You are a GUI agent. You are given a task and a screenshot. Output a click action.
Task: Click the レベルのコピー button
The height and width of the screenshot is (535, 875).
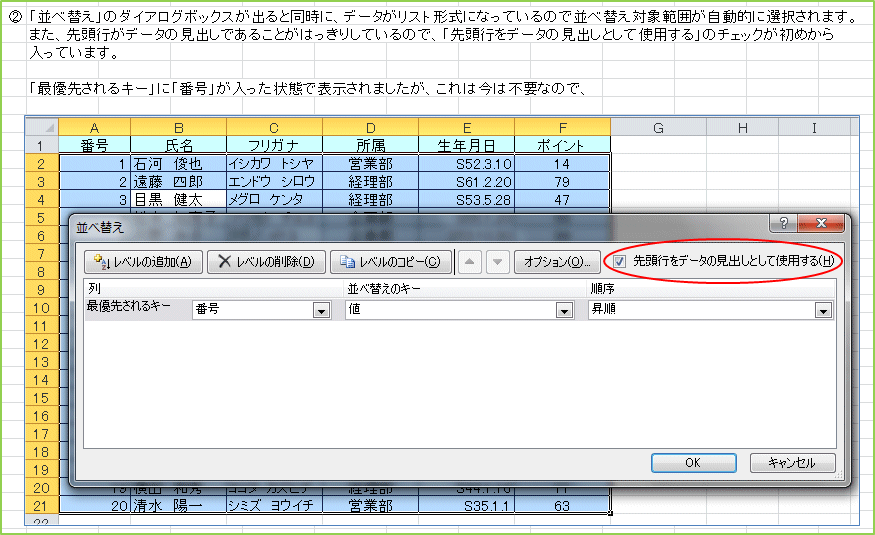391,262
